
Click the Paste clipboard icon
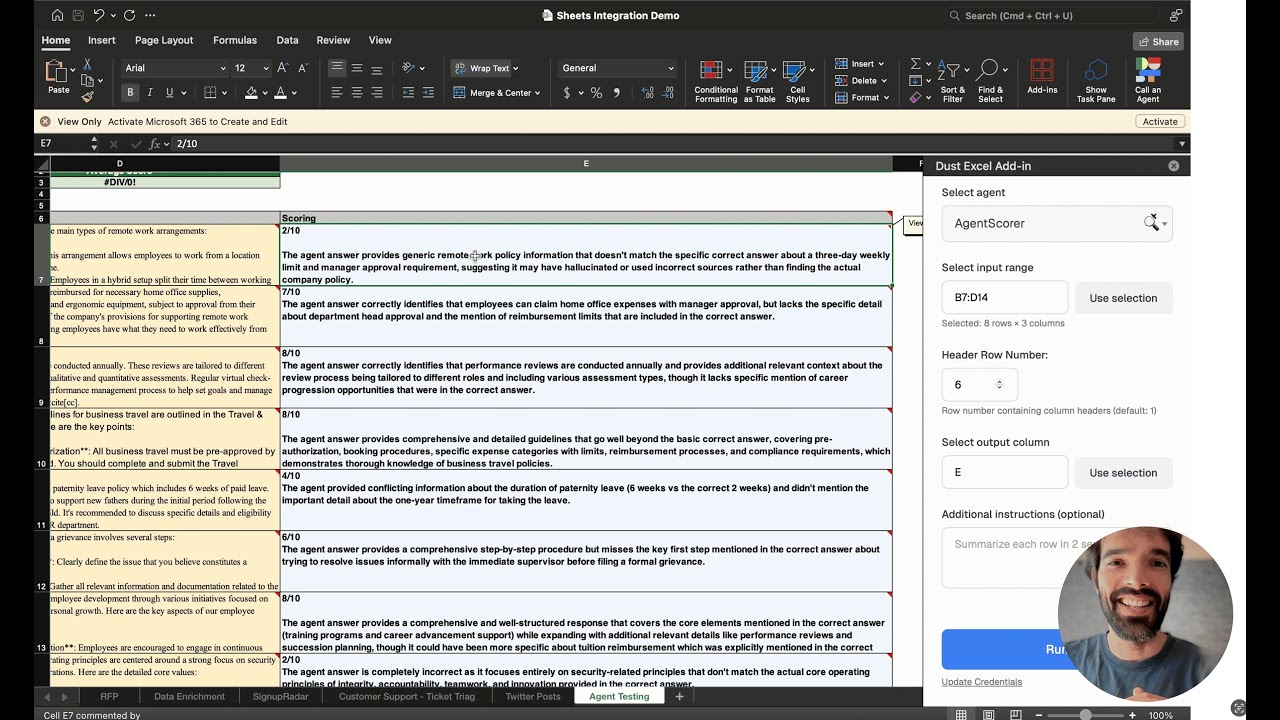click(x=56, y=71)
